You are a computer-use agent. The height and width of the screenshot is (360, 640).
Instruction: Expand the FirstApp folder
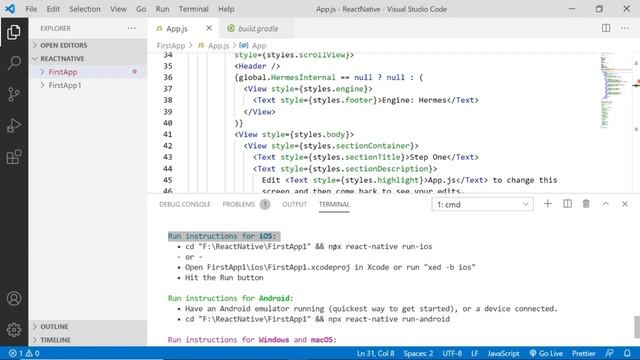click(x=89, y=72)
